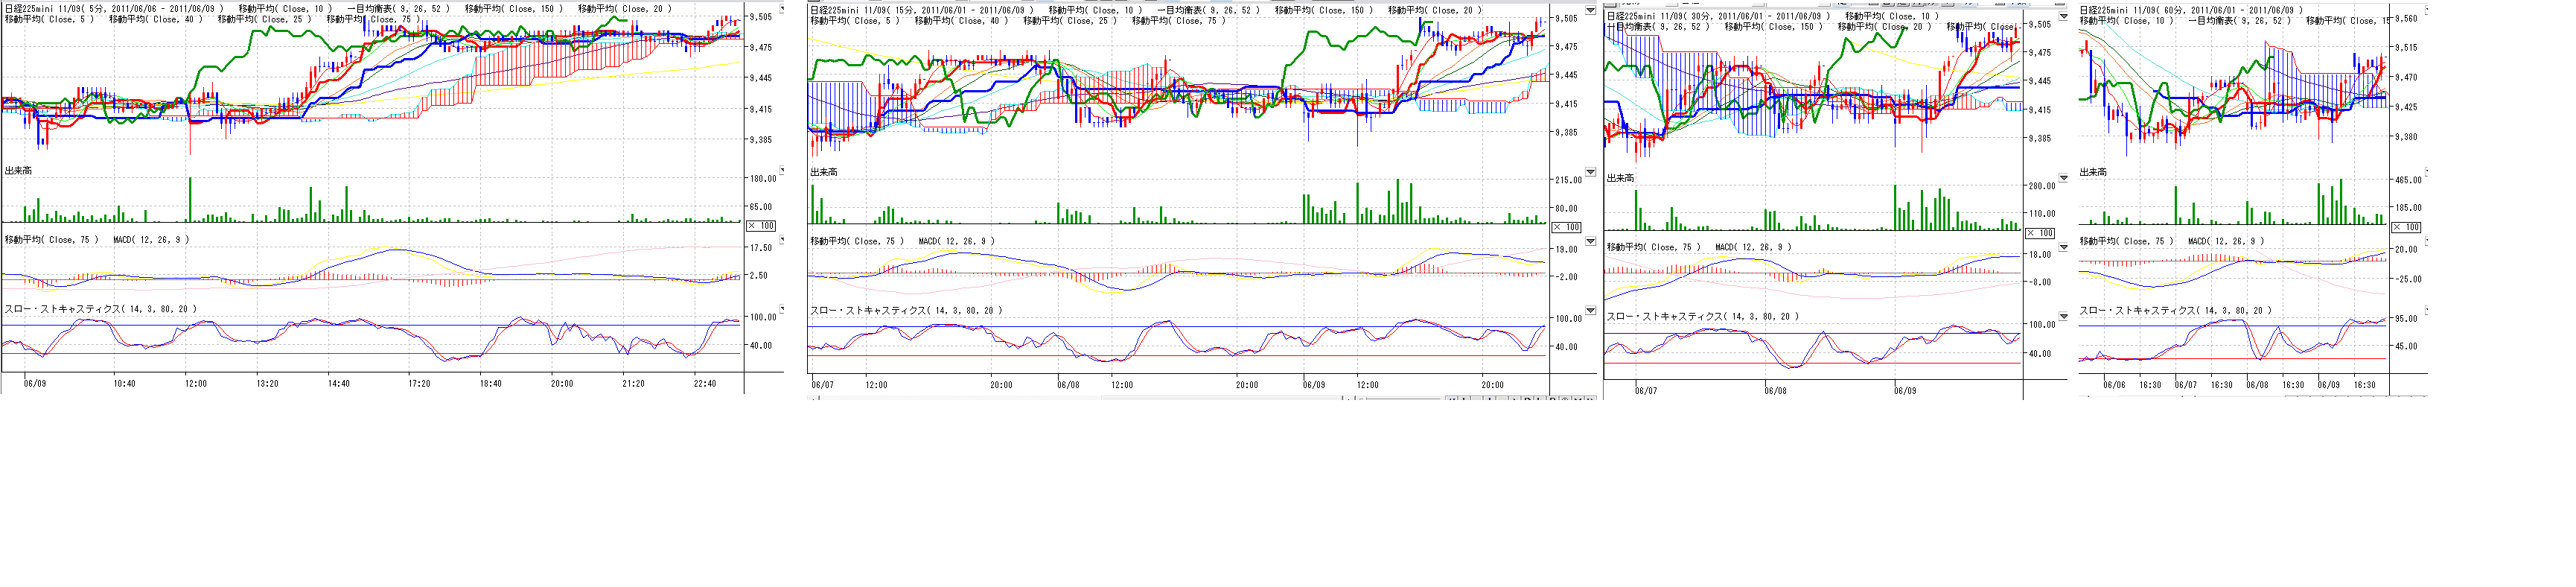This screenshot has width=2576, height=587.
Task: Click the 出来高 label on the 60分 chart
Action: click(x=2093, y=172)
